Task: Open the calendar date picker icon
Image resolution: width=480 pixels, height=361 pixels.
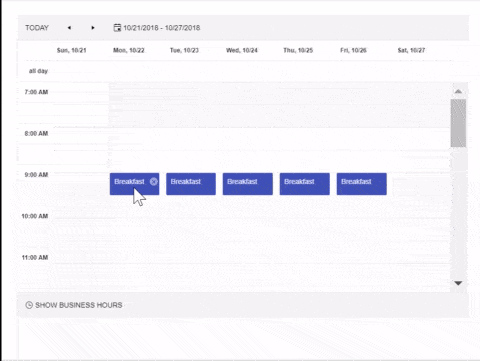Action: coord(117,28)
